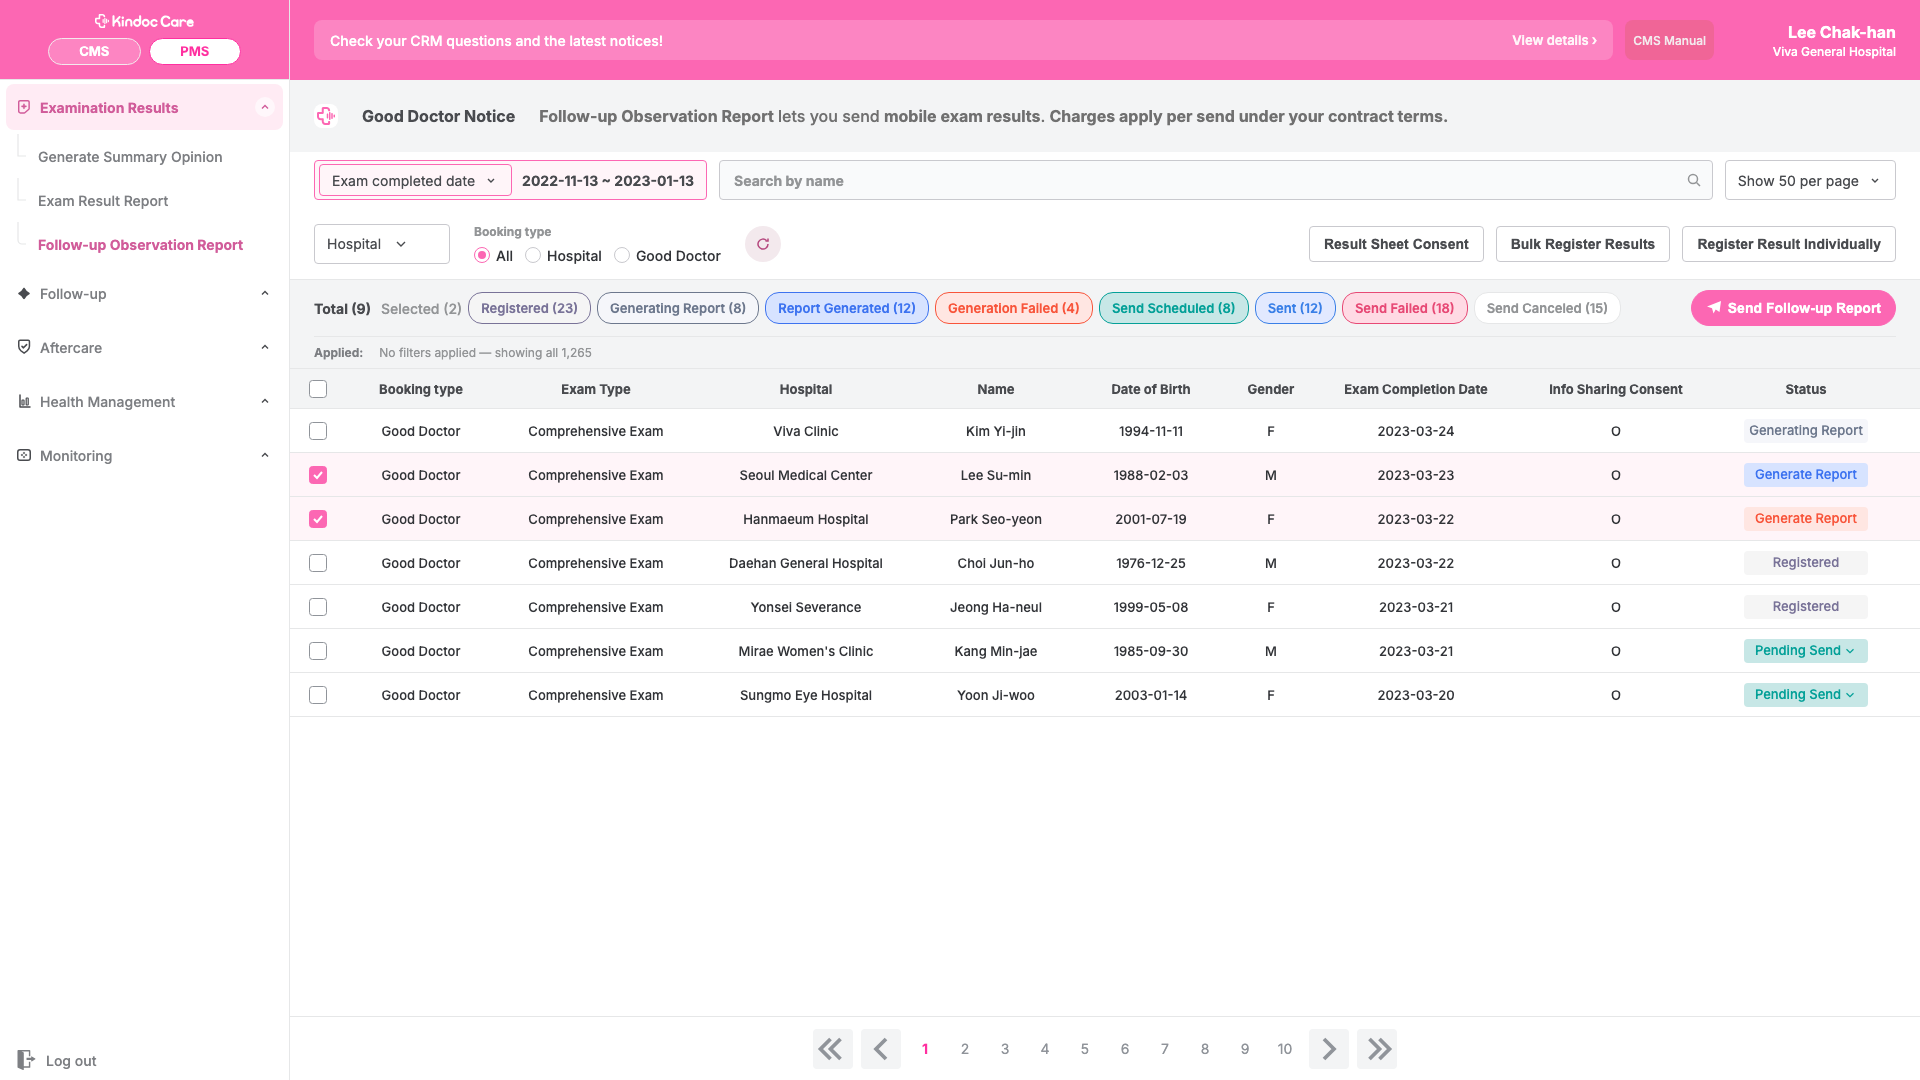Screen dimensions: 1920x1080
Task: Open Generate Summary Opinion menu item
Action: pos(130,157)
